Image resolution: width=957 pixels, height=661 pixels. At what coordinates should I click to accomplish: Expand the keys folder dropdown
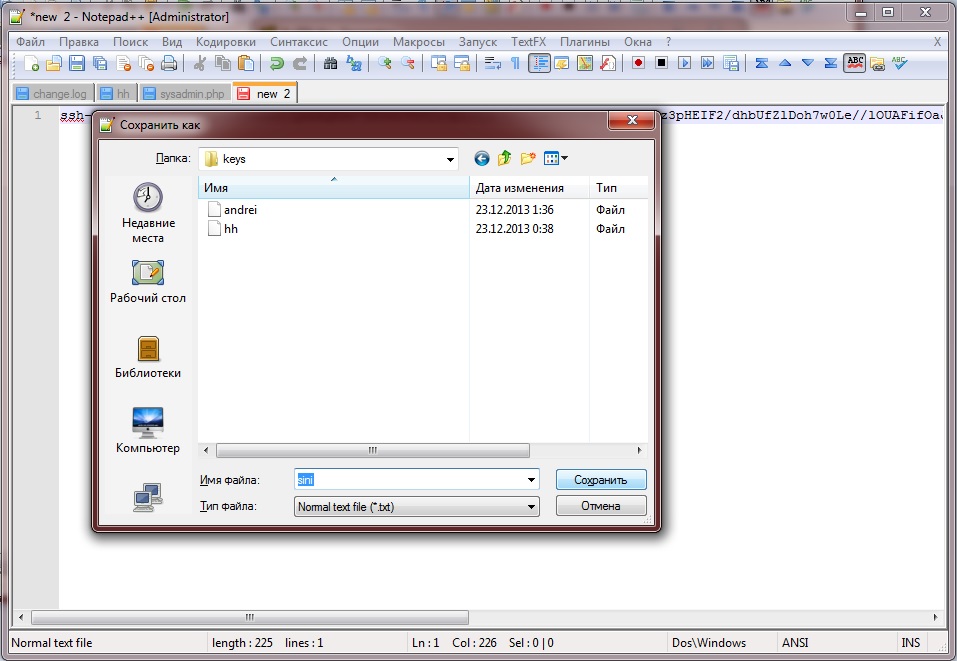(450, 159)
